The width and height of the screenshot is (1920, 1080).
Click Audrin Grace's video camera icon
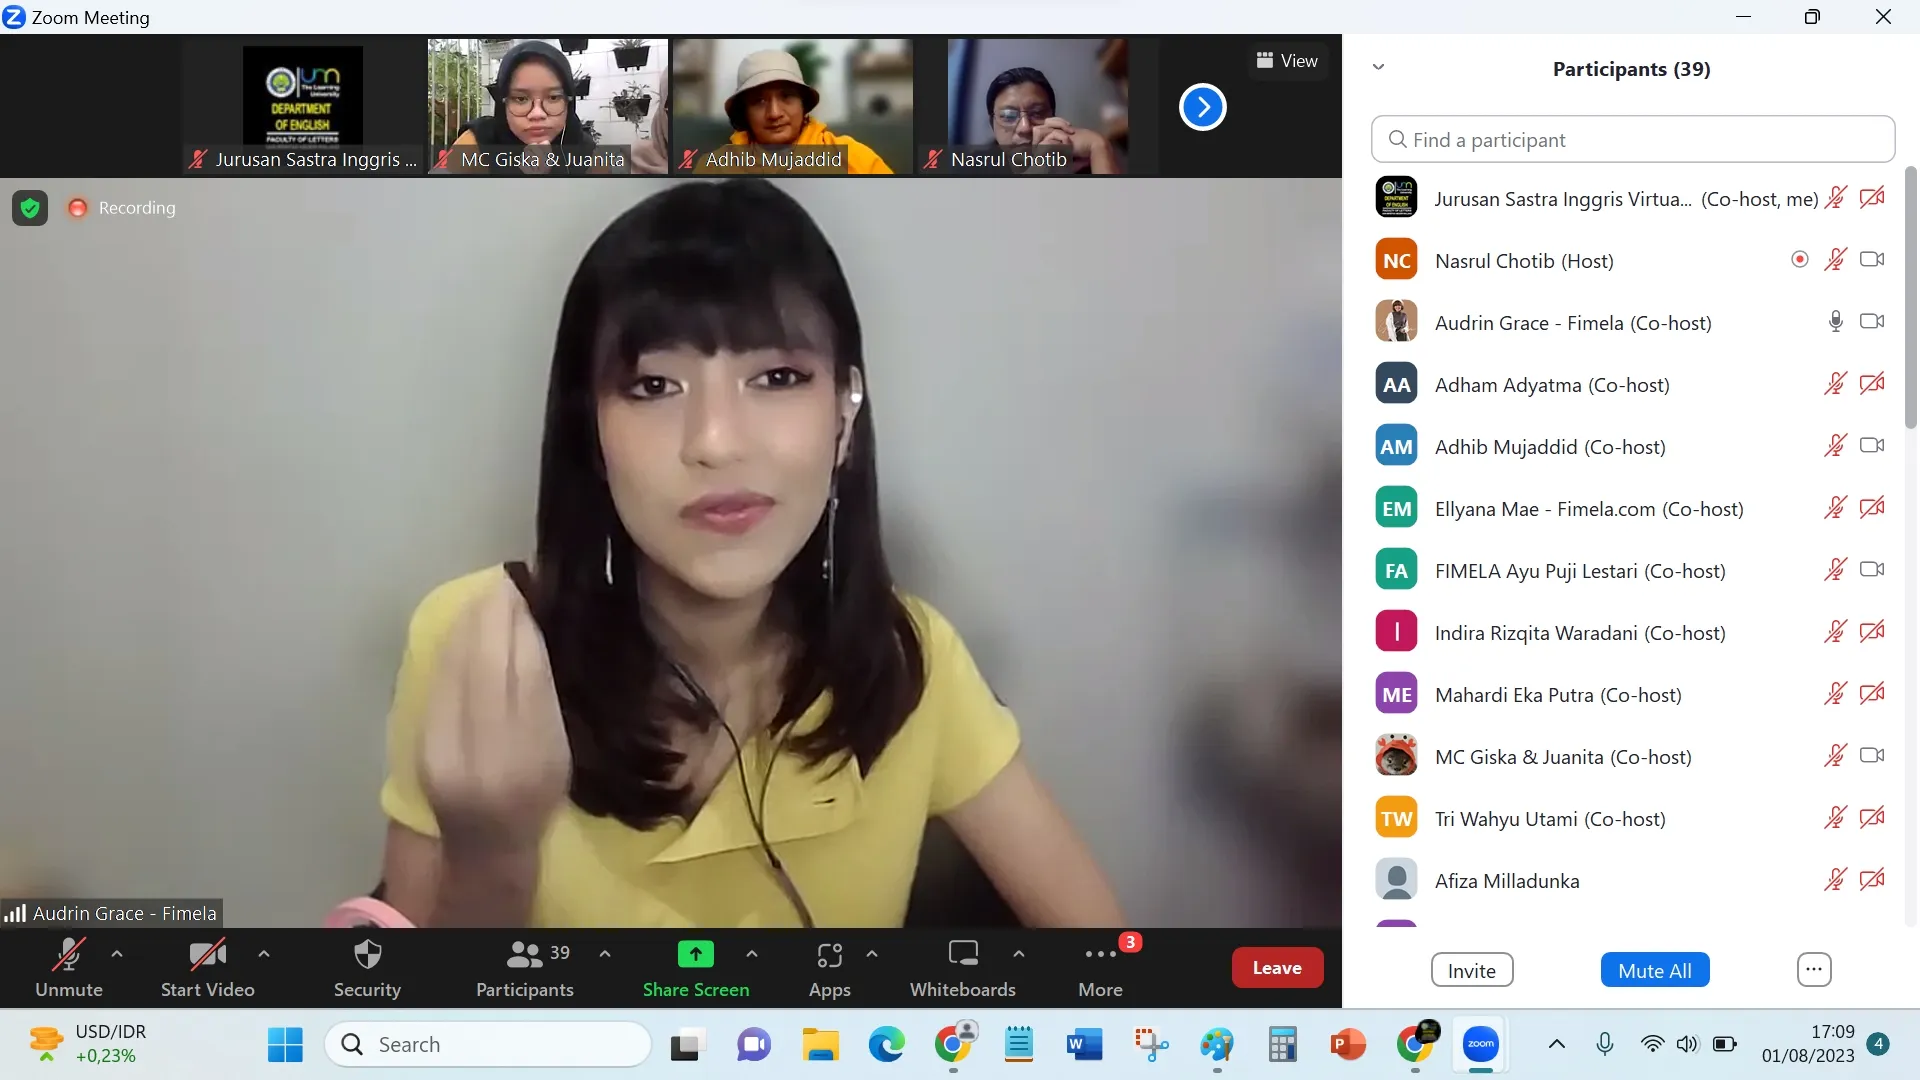[1872, 322]
